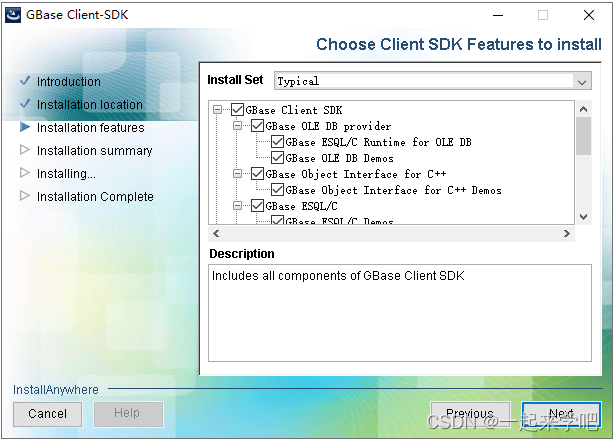Screen dimensions: 614x441
Task: Click the Description text box
Action: click(400, 313)
